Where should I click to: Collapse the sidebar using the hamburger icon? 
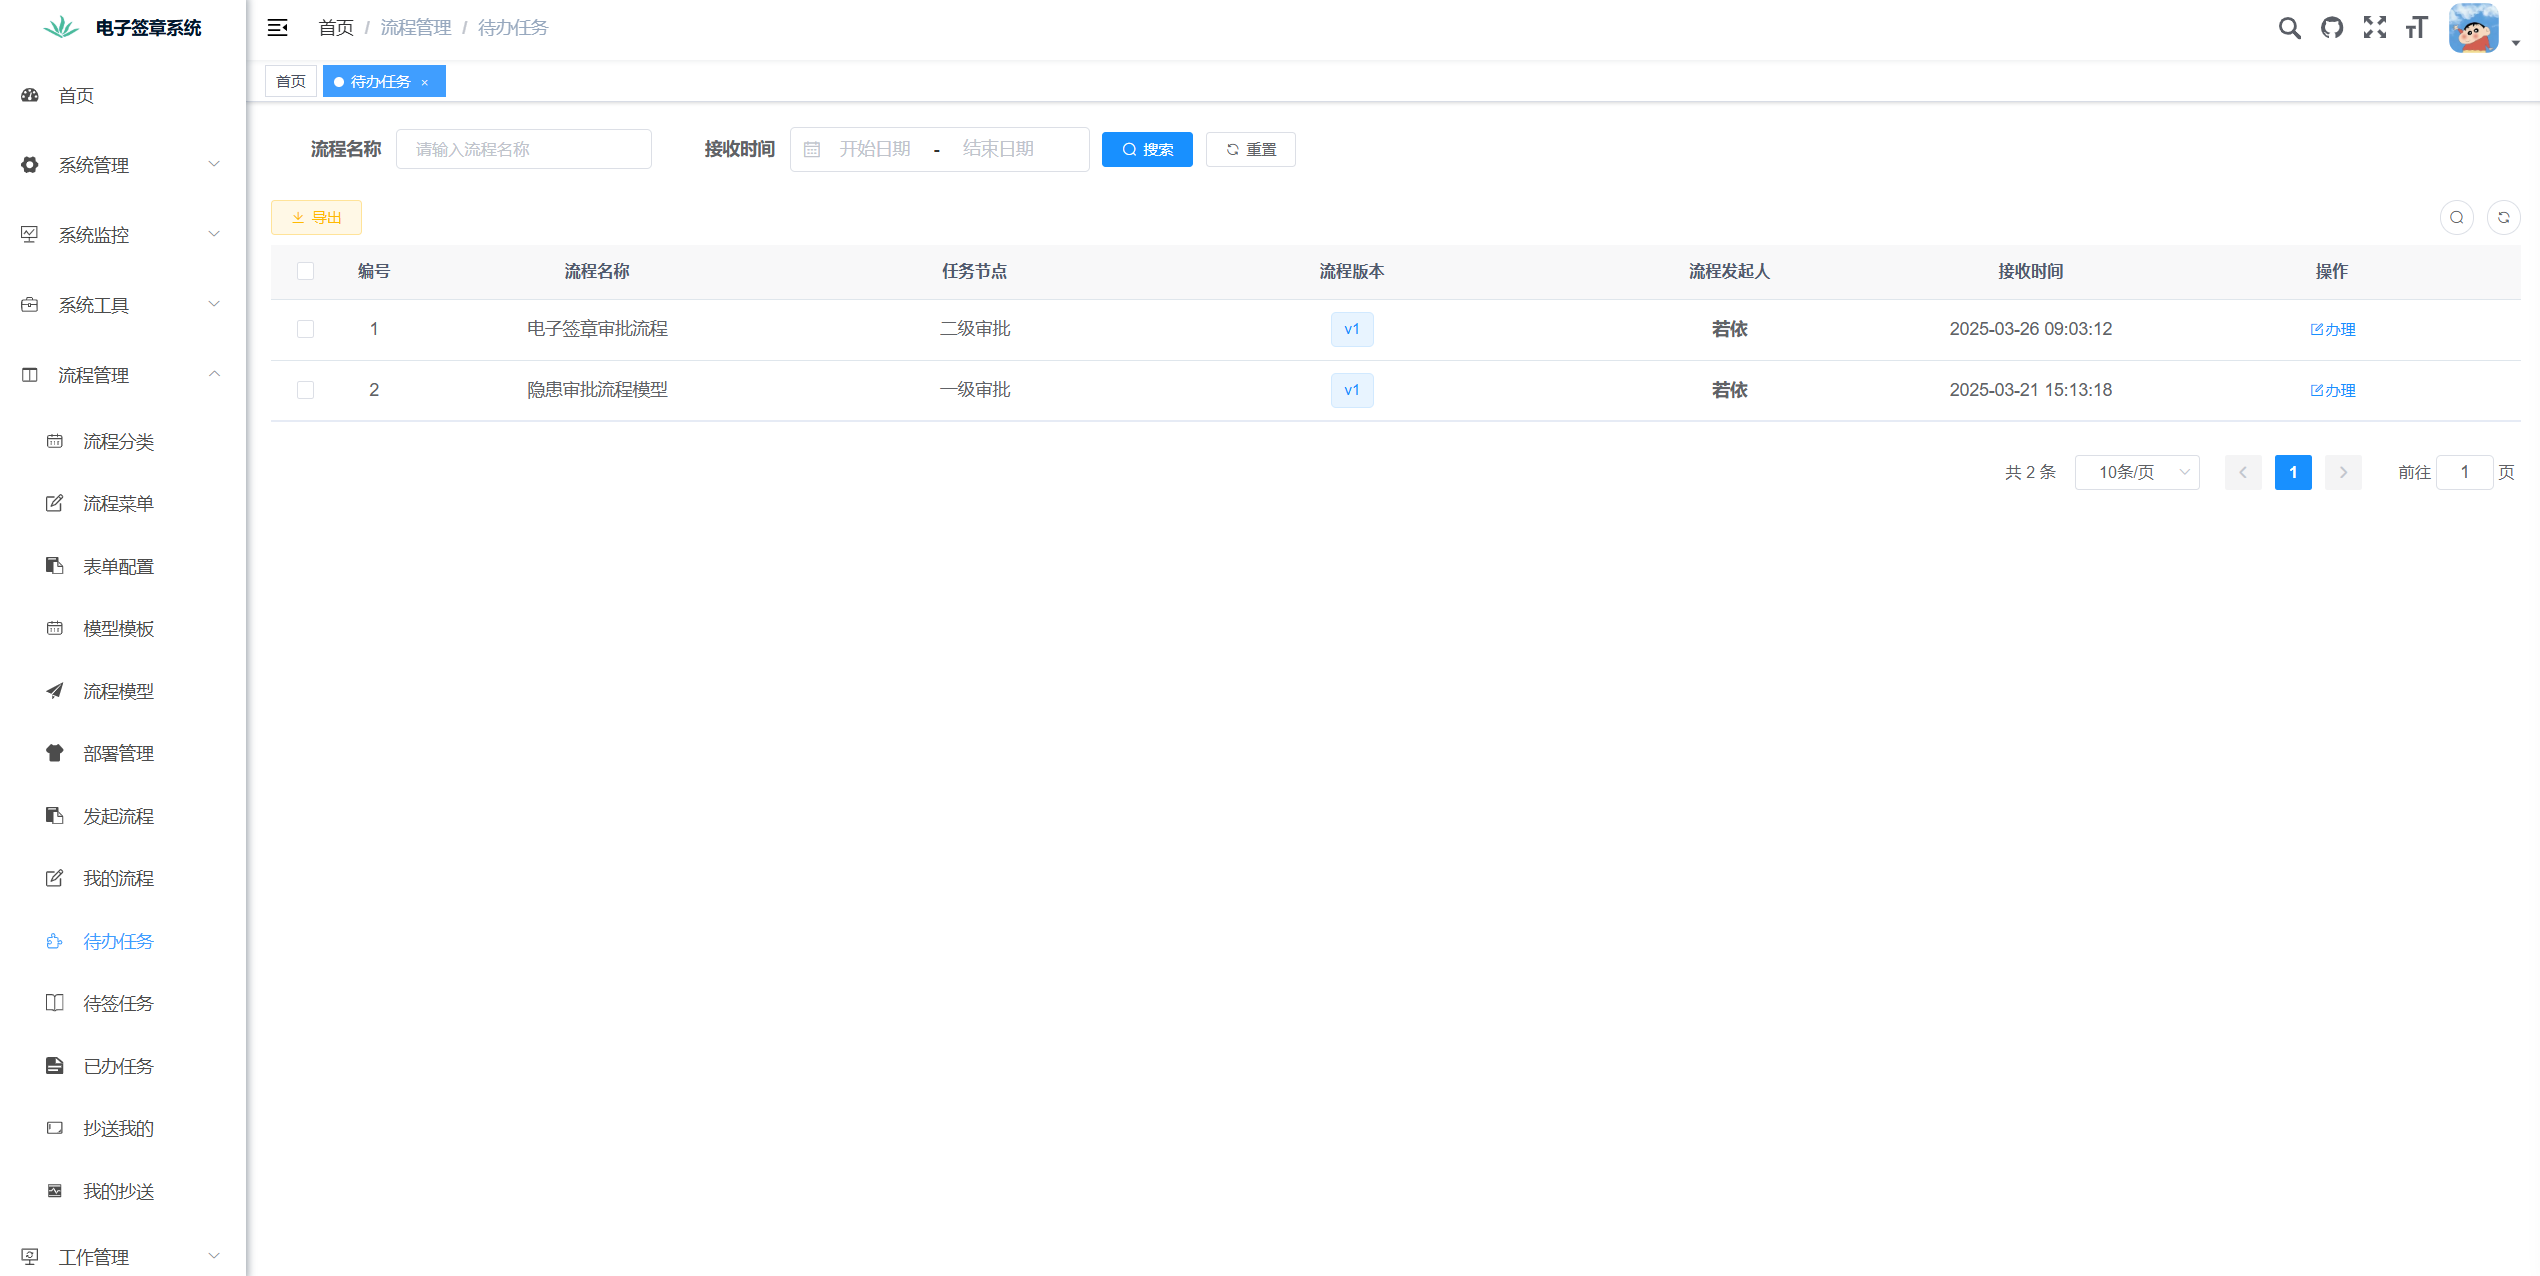pyautogui.click(x=277, y=27)
